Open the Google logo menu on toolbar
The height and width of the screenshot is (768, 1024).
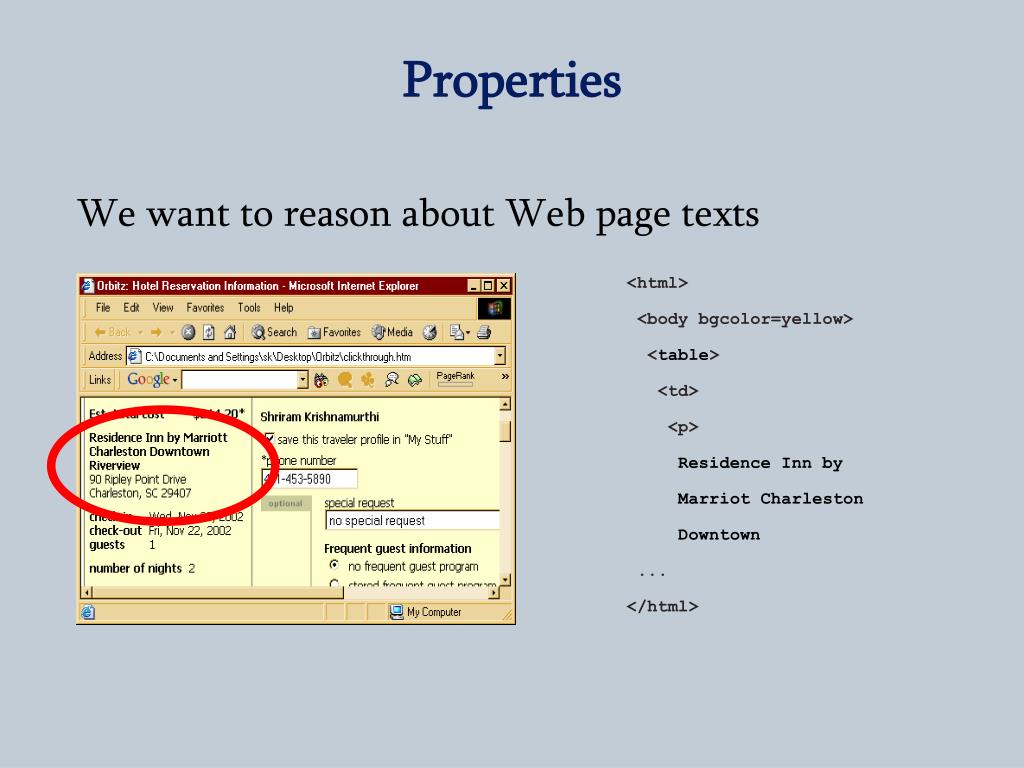pos(152,379)
